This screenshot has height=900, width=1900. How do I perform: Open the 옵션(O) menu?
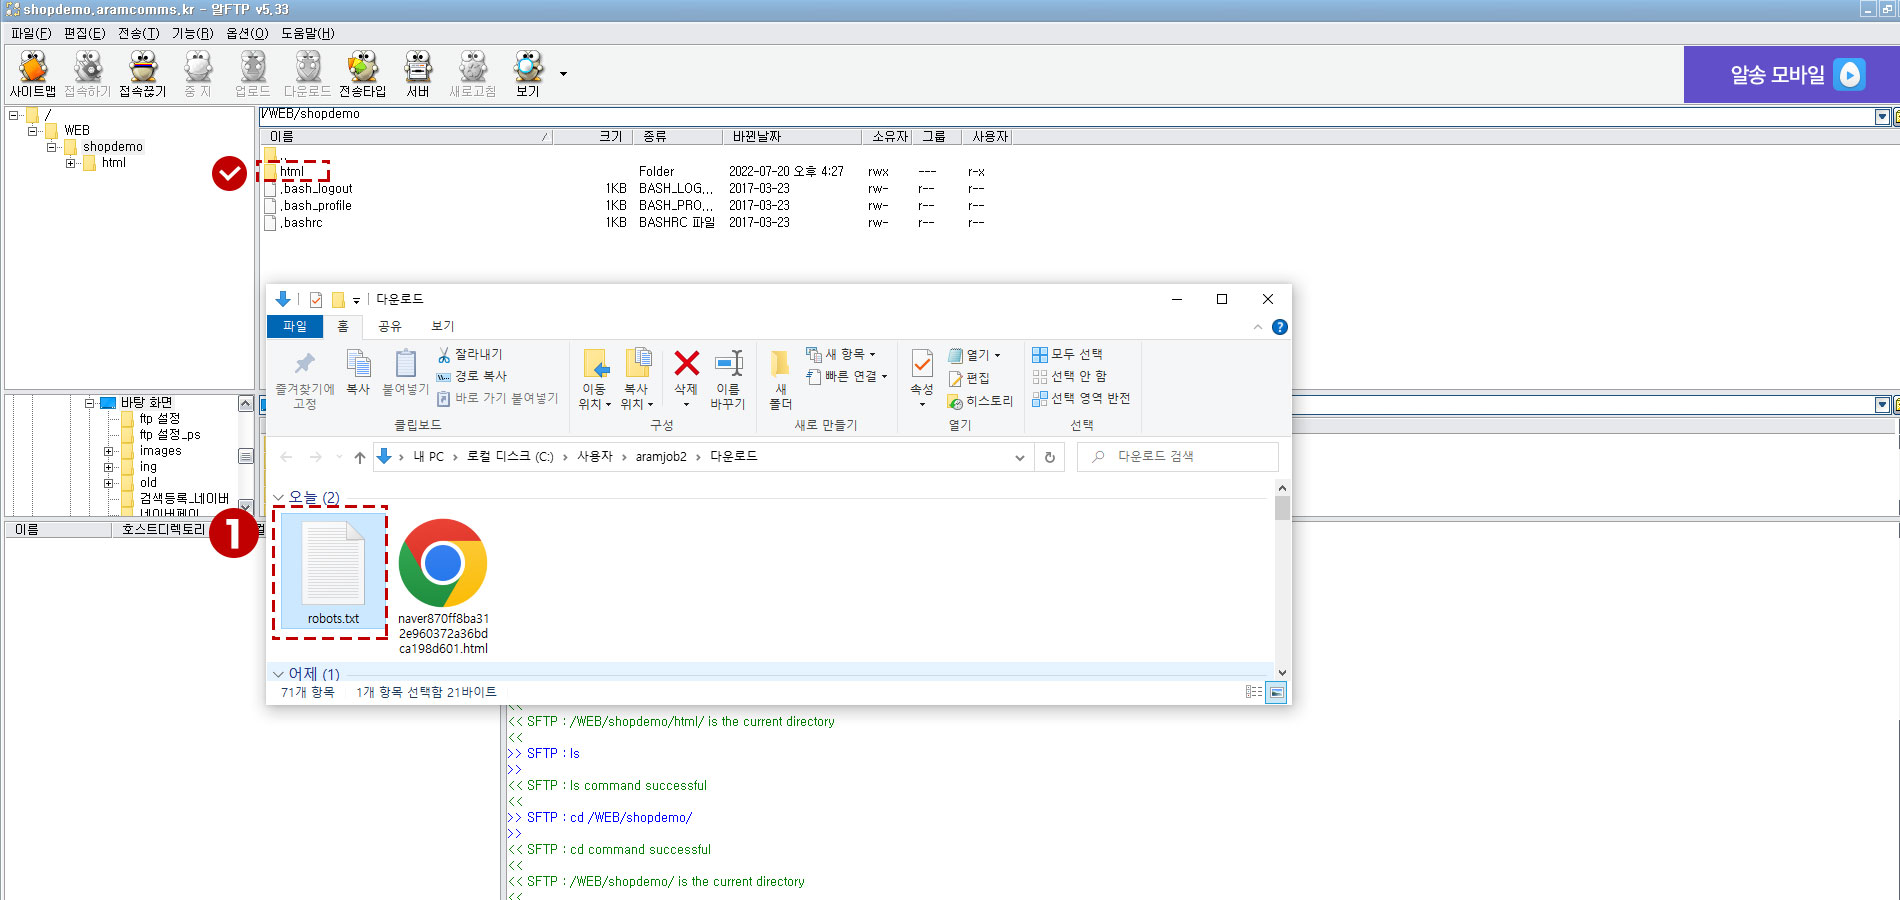point(247,33)
